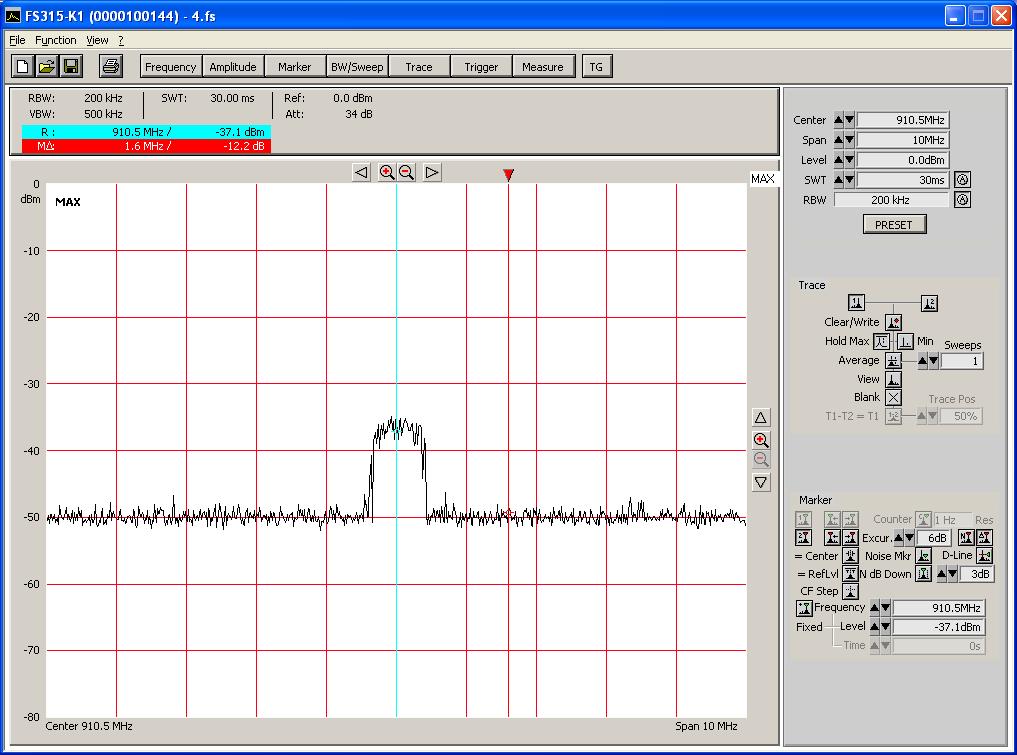Open the View menu
The height and width of the screenshot is (755, 1017).
(x=97, y=40)
